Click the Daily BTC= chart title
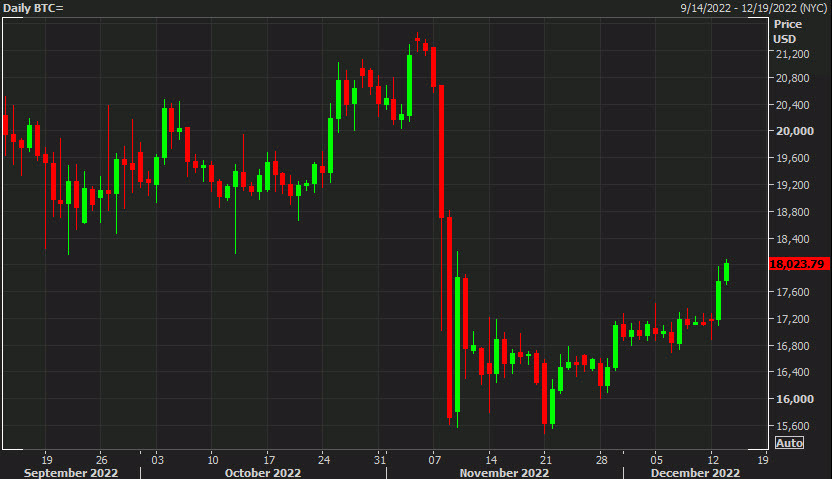The image size is (832, 479). pyautogui.click(x=33, y=8)
